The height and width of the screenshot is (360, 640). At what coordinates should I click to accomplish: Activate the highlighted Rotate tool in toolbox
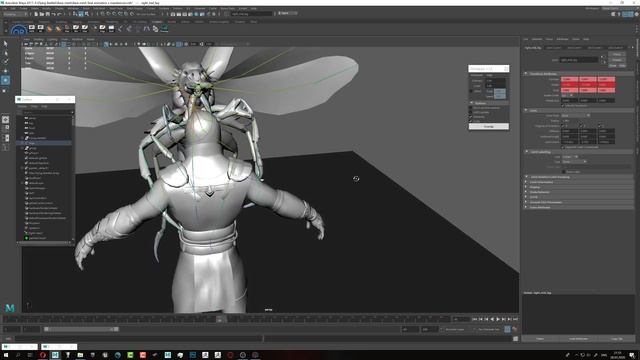5,80
